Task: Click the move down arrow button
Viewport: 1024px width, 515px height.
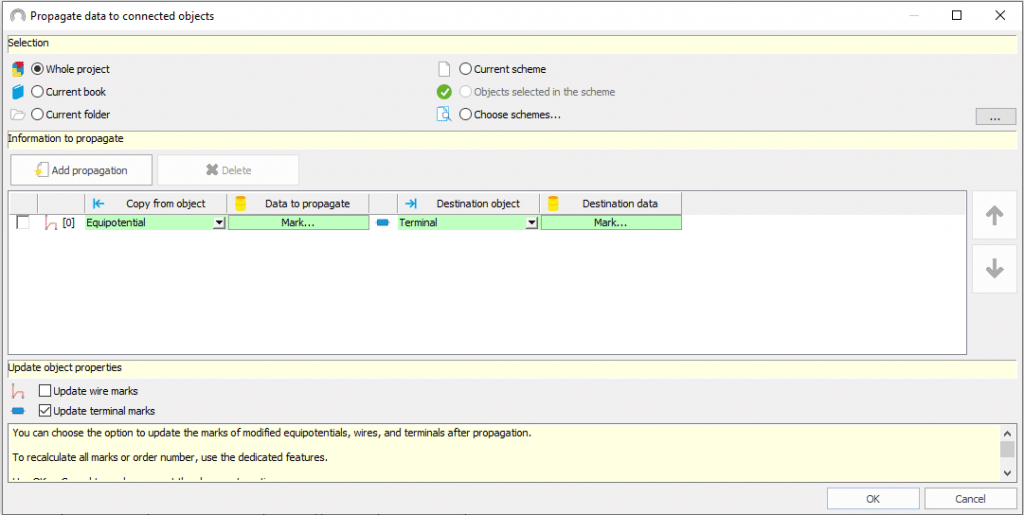Action: point(994,269)
